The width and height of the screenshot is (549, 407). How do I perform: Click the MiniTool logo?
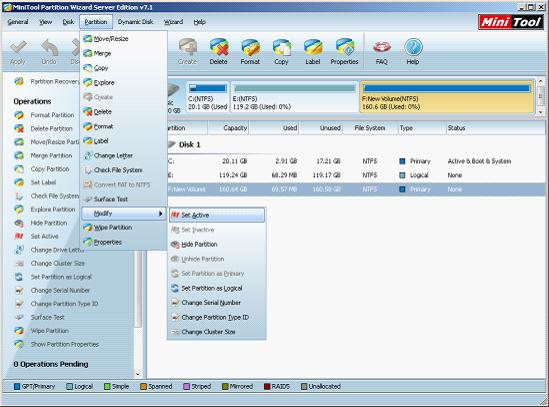[510, 22]
